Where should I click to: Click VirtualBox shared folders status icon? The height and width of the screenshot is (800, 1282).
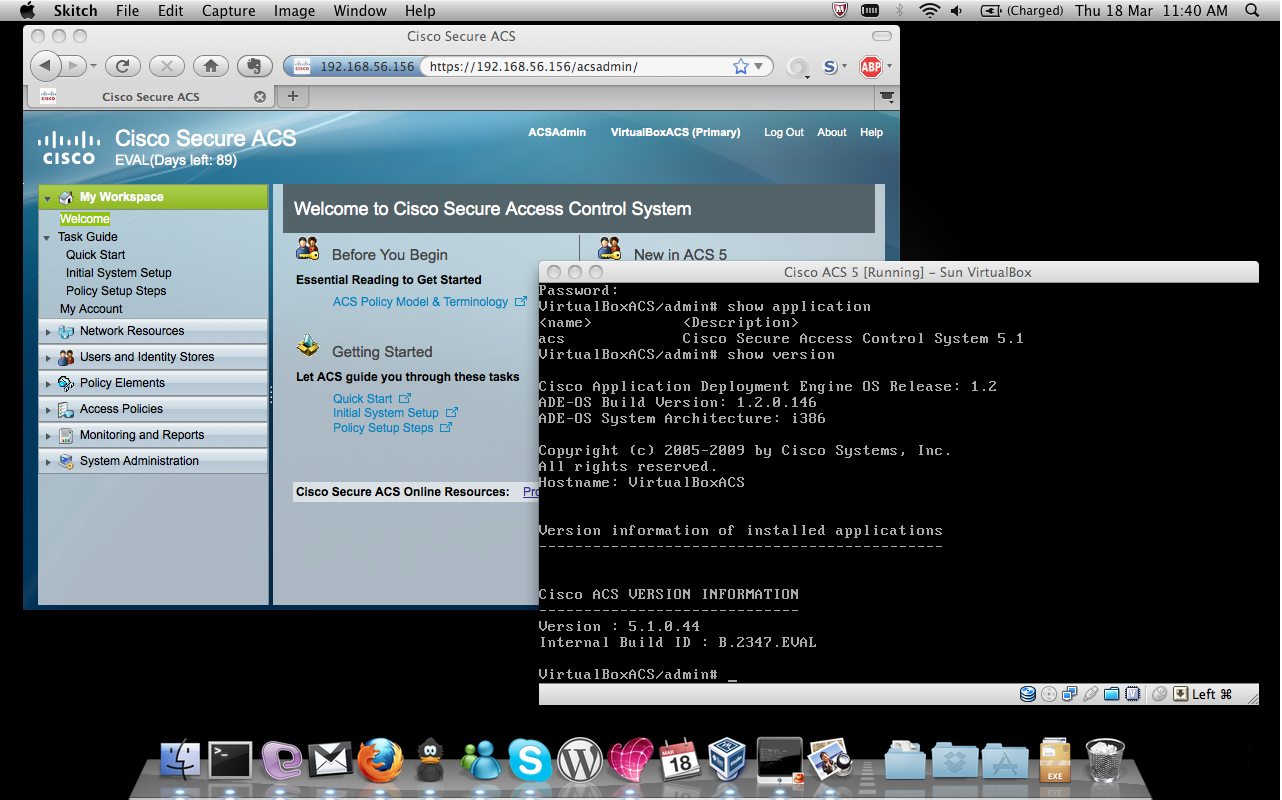point(1111,694)
